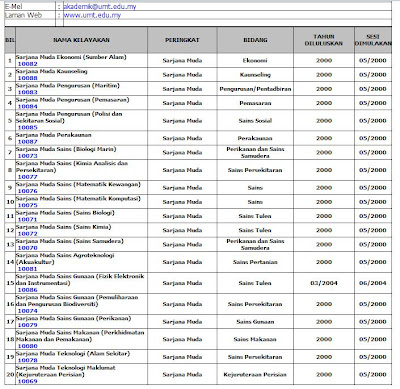Click "Sarjana Muda Sains Gunaan (Perikanan)"
Image resolution: width=400 pixels, height=389 pixels.
click(x=73, y=318)
